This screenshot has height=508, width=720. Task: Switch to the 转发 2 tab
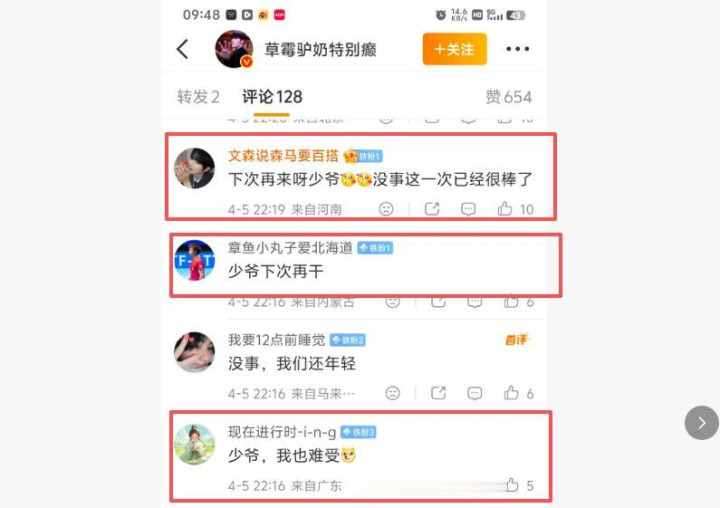[x=198, y=97]
